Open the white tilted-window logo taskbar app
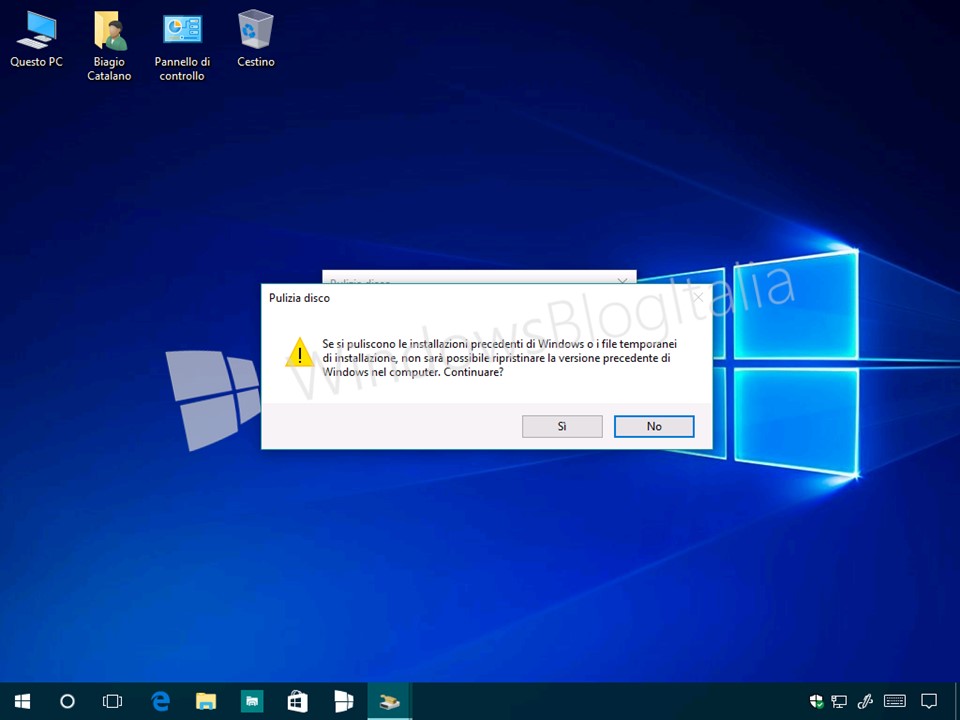This screenshot has height=720, width=960. 343,702
